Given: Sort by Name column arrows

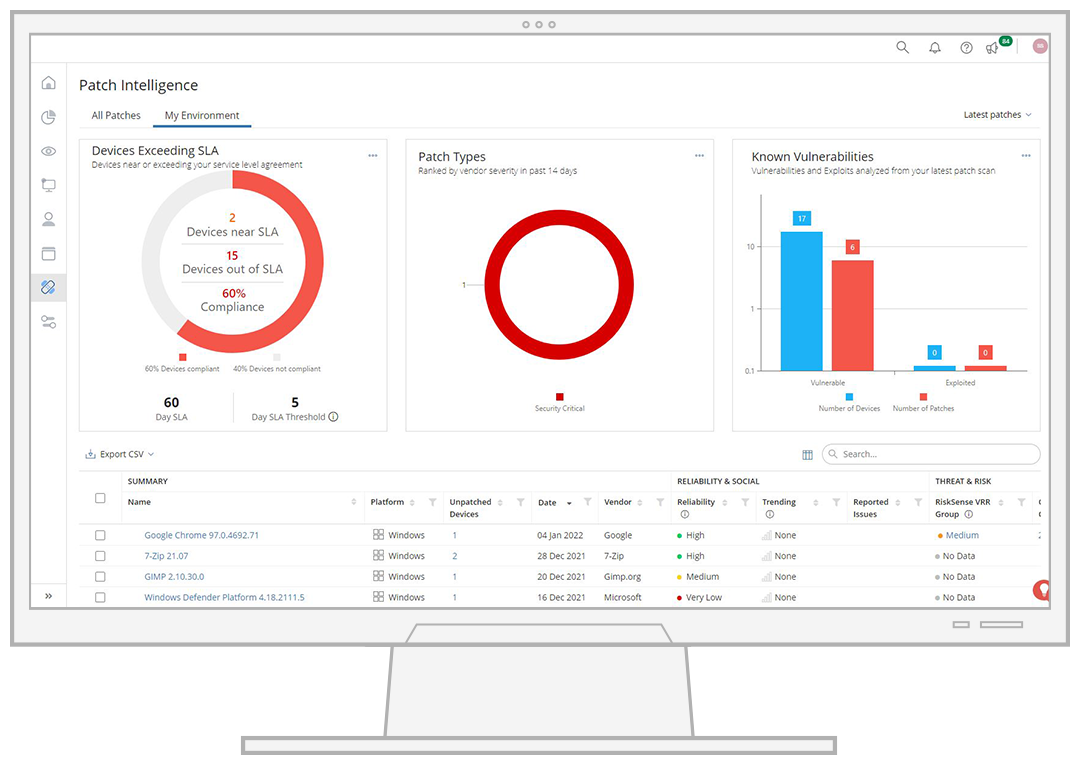Looking at the screenshot, I should (353, 502).
